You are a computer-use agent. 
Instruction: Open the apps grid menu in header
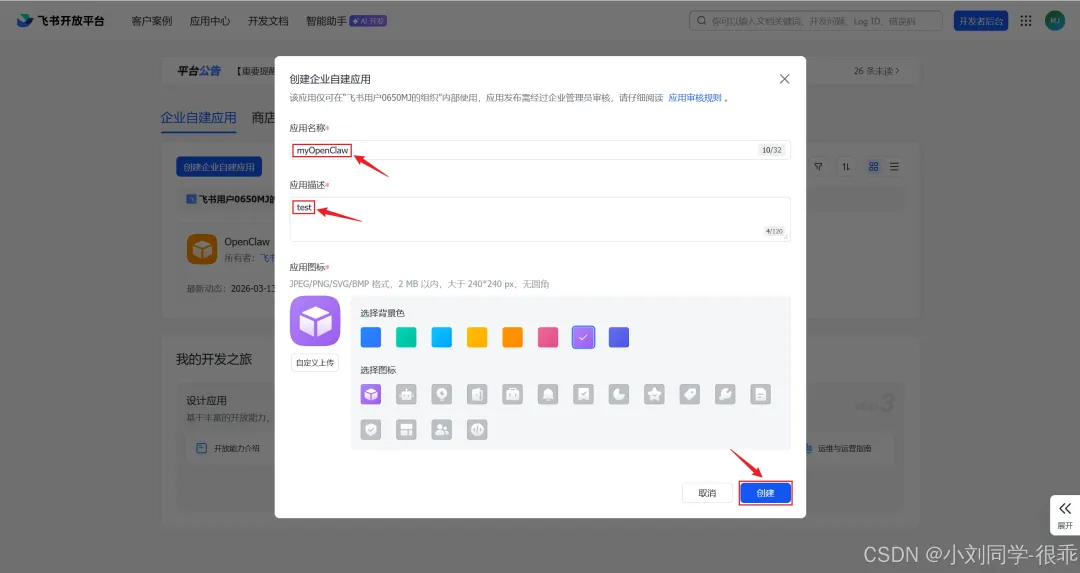[x=1026, y=21]
